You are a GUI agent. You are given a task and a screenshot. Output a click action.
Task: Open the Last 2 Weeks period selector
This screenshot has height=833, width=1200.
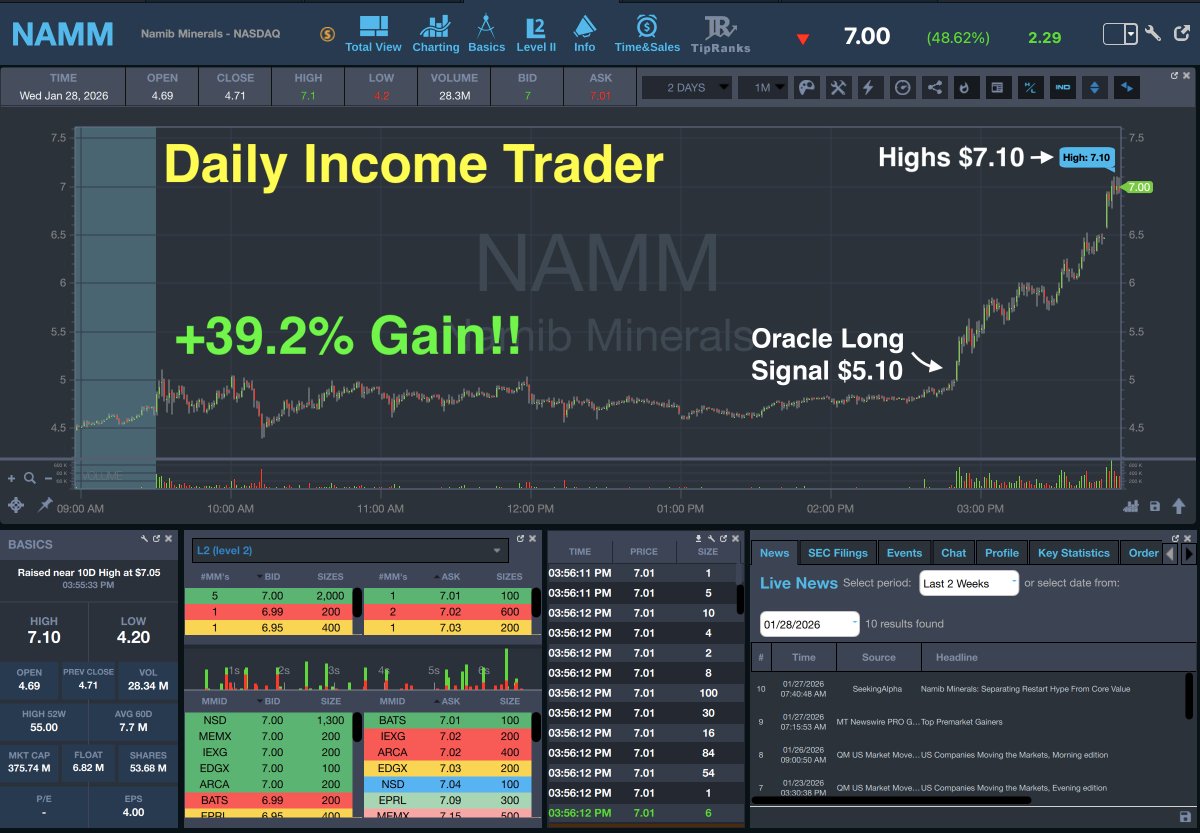click(x=966, y=582)
